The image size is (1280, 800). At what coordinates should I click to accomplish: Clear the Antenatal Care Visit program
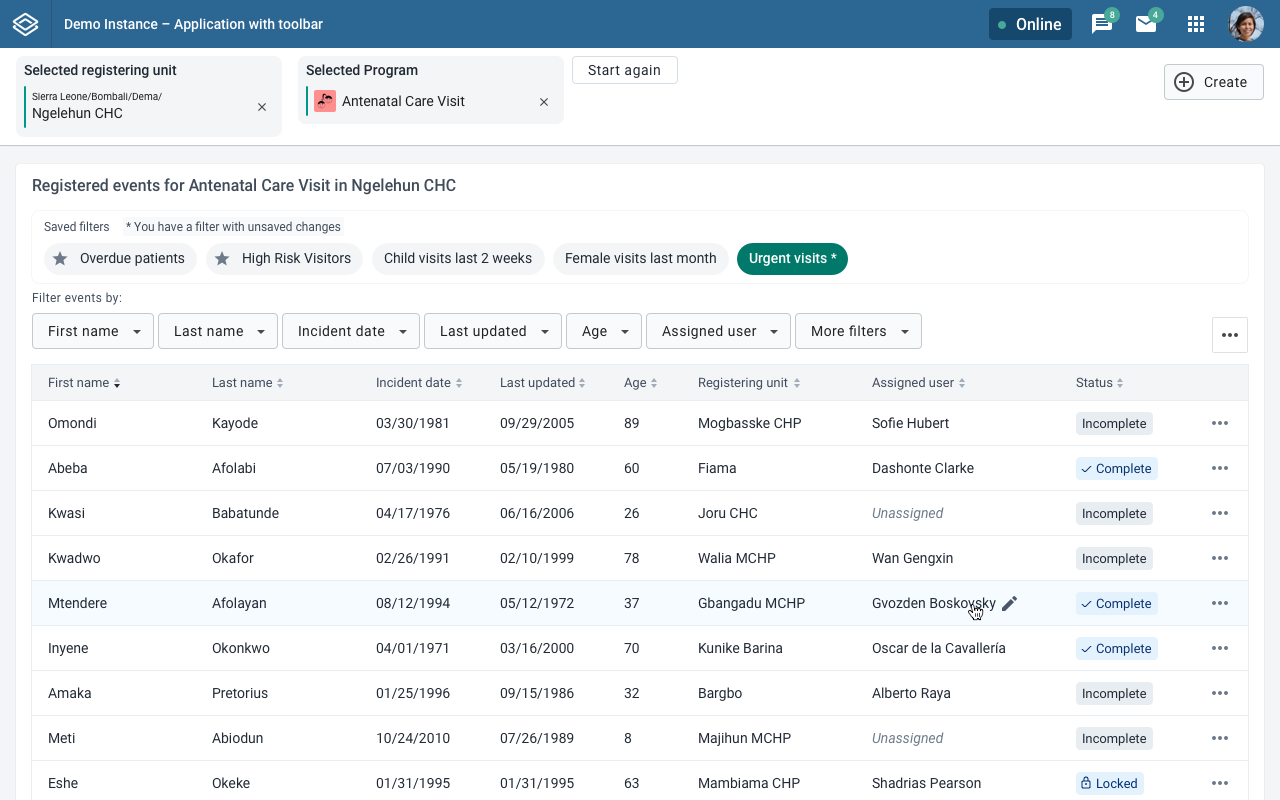point(544,102)
